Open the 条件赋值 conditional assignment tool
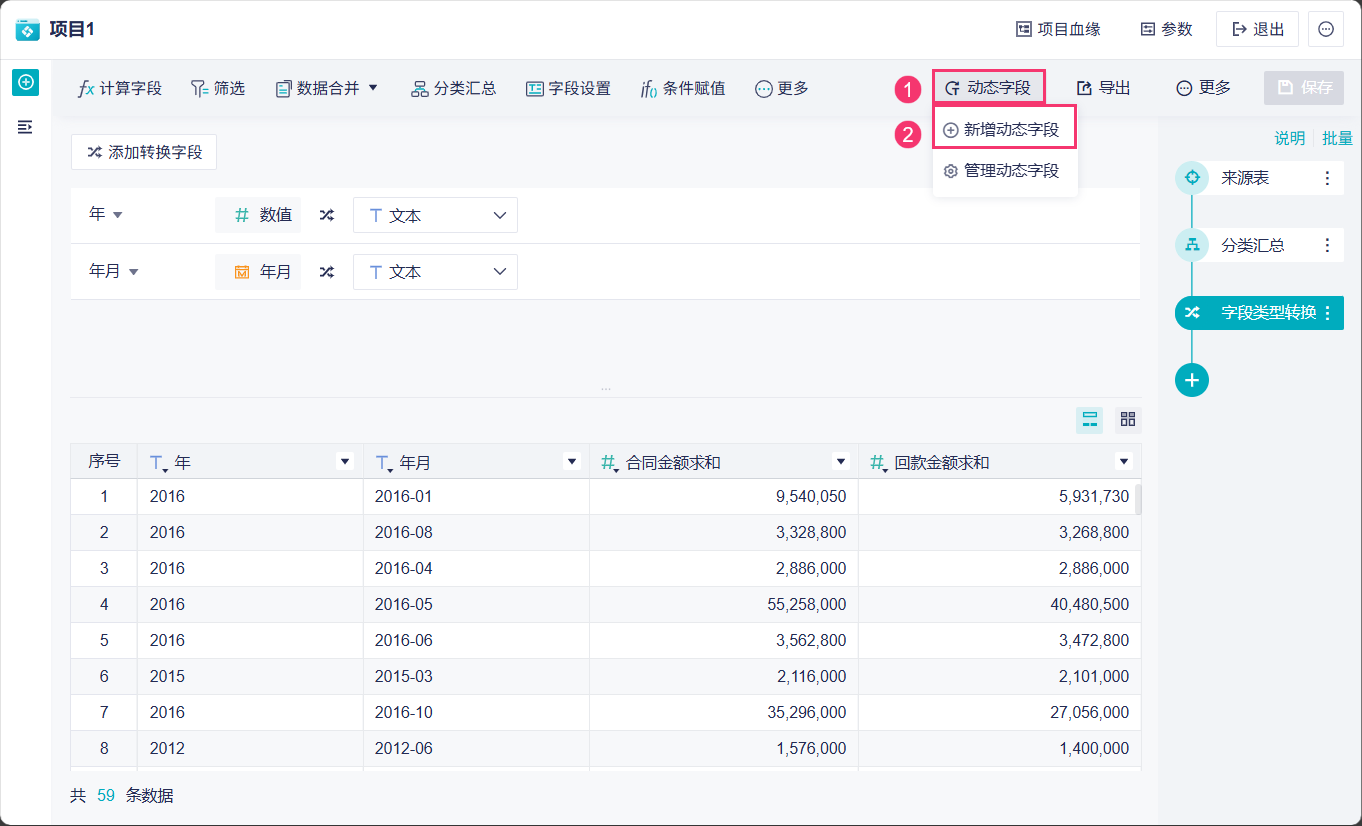This screenshot has width=1362, height=826. click(683, 88)
